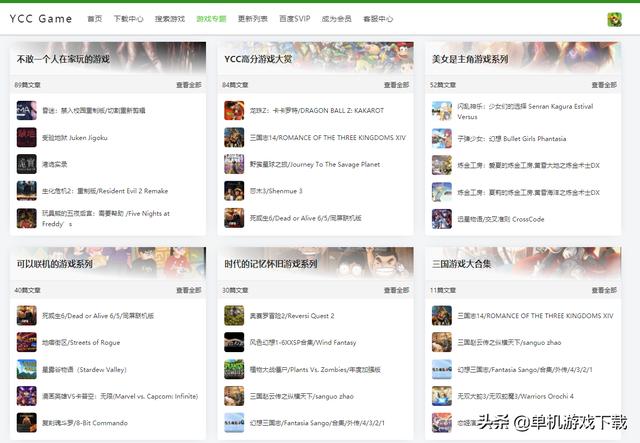Click Journey To The Savage Planet thumbnail
640x443 pixels.
(x=234, y=164)
